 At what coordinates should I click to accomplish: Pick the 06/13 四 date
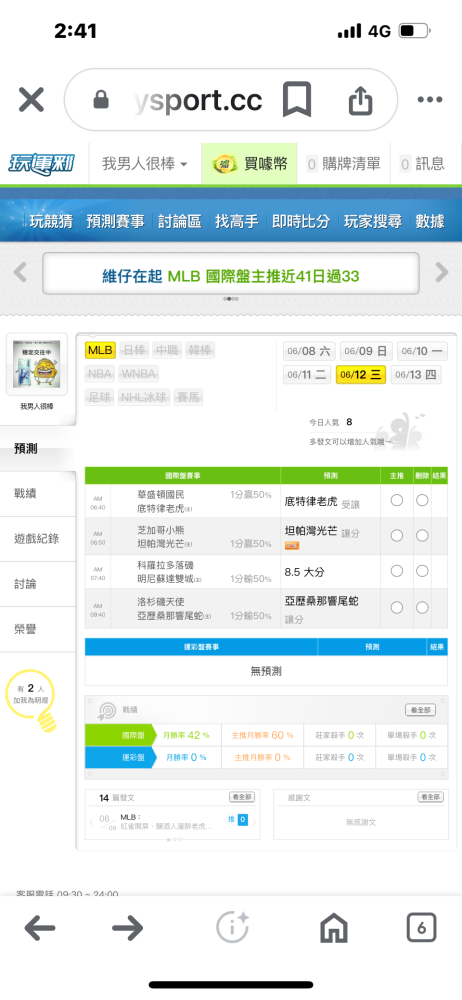(415, 374)
